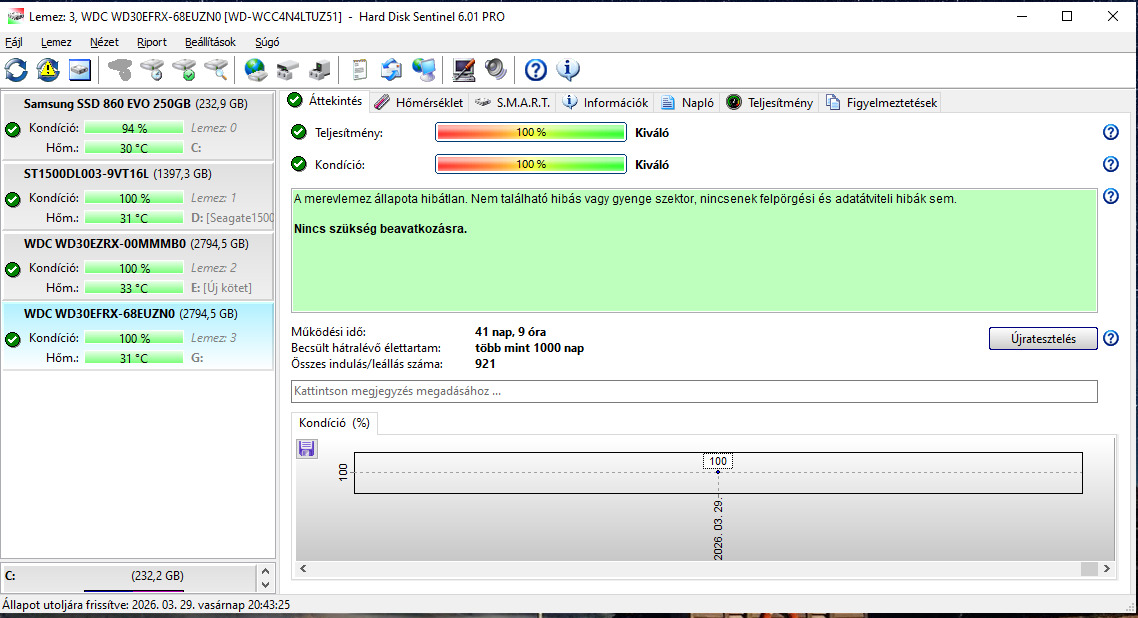Click the disk with clock test icon
The image size is (1138, 618).
coord(152,70)
